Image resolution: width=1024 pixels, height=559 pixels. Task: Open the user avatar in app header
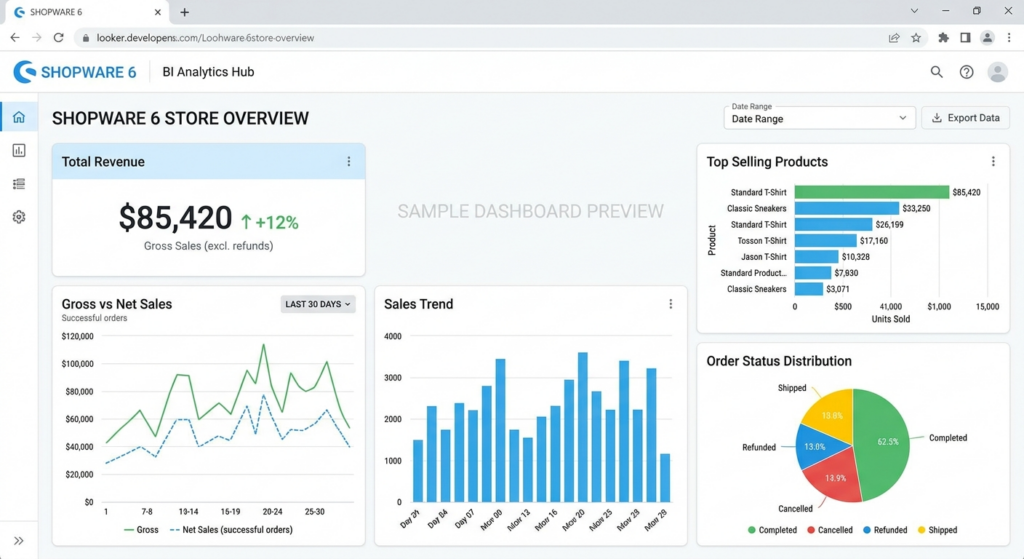pos(997,72)
